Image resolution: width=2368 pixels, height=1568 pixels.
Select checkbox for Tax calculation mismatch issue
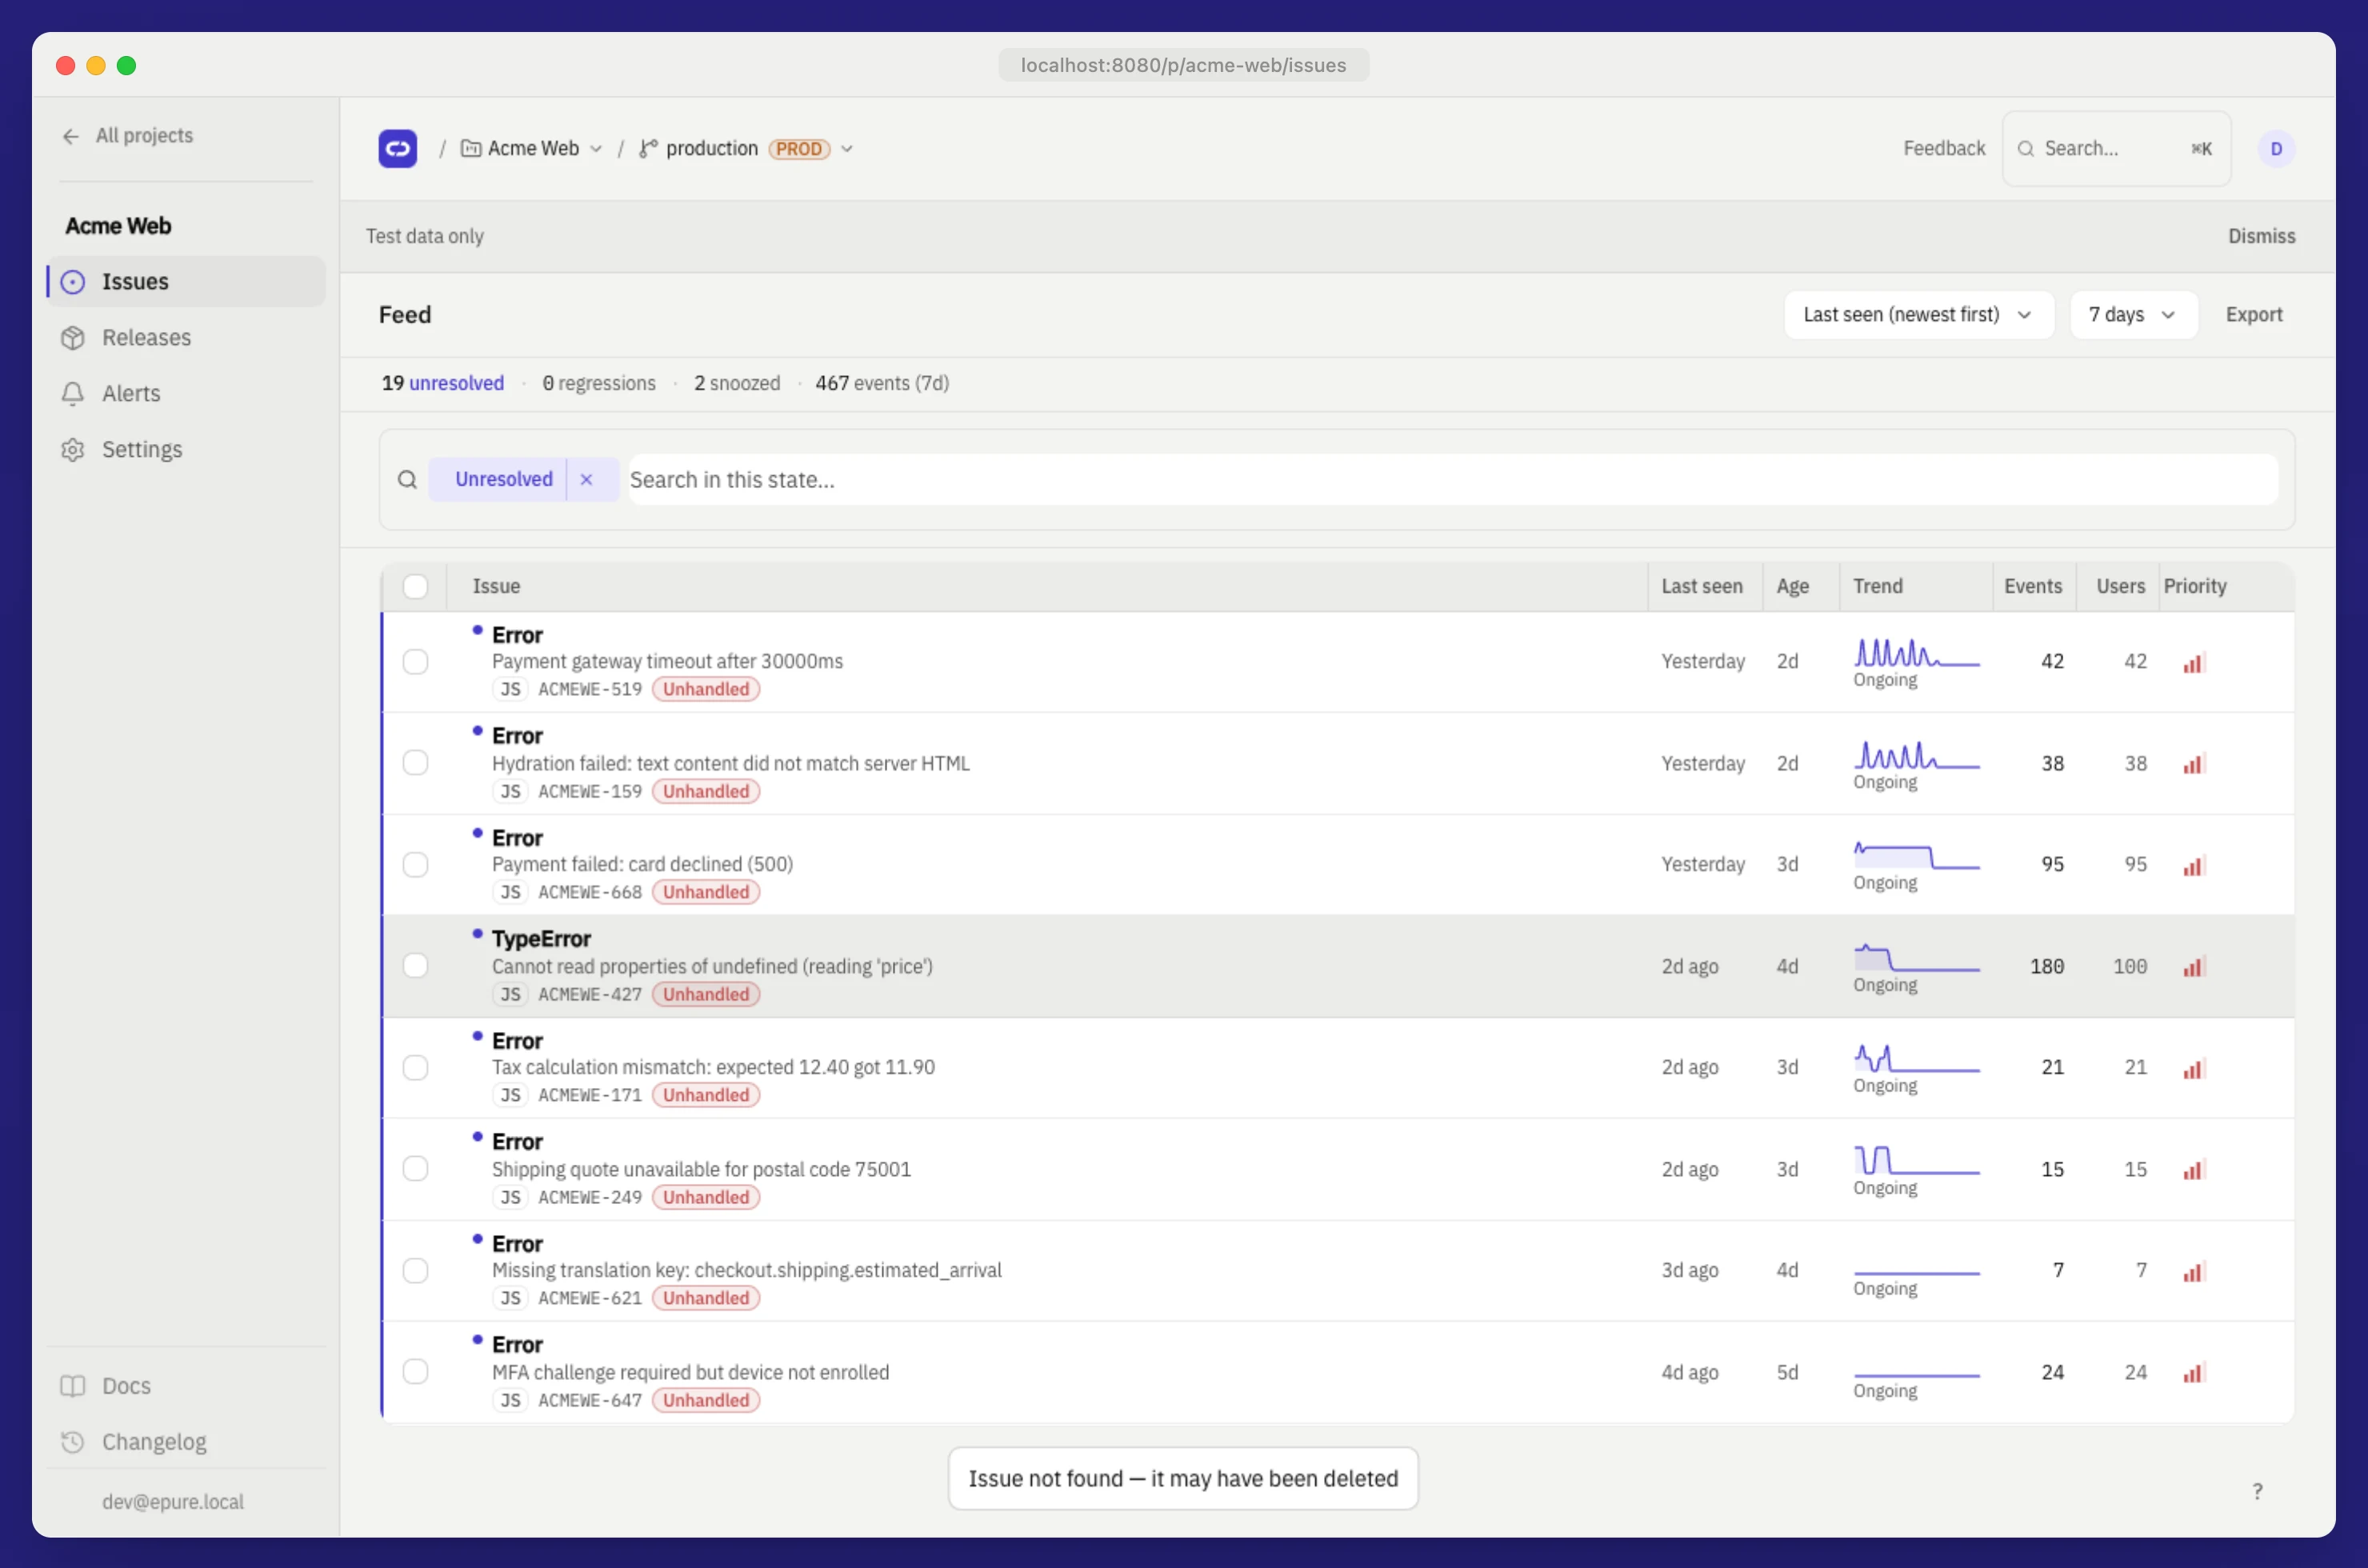coord(415,1068)
